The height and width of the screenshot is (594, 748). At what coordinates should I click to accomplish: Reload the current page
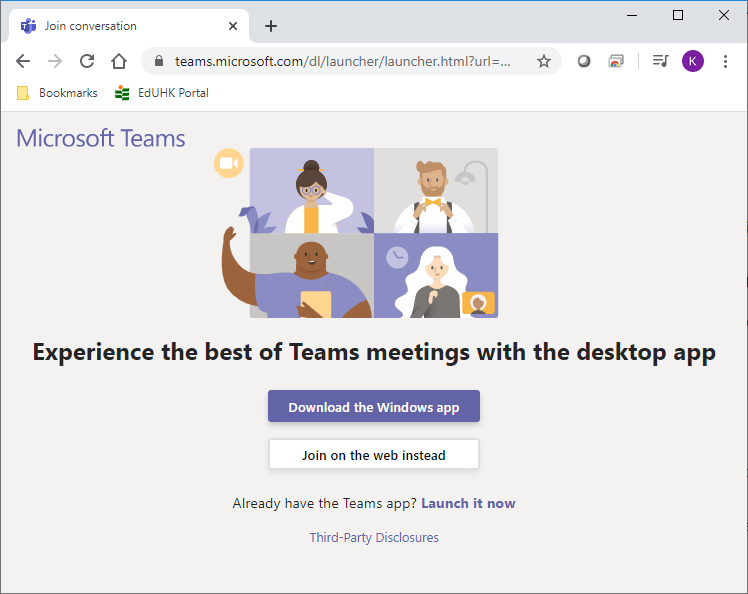coord(87,61)
